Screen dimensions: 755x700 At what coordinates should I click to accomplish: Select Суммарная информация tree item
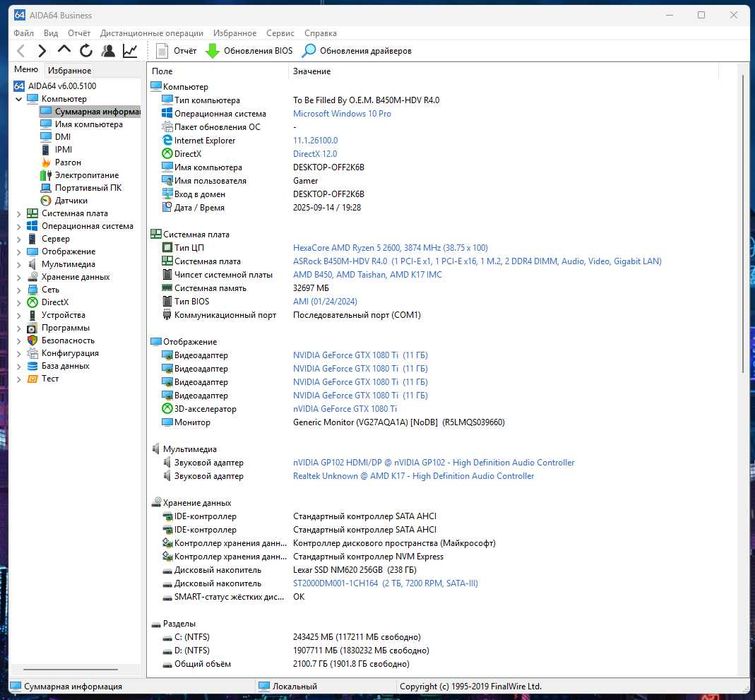[90, 111]
